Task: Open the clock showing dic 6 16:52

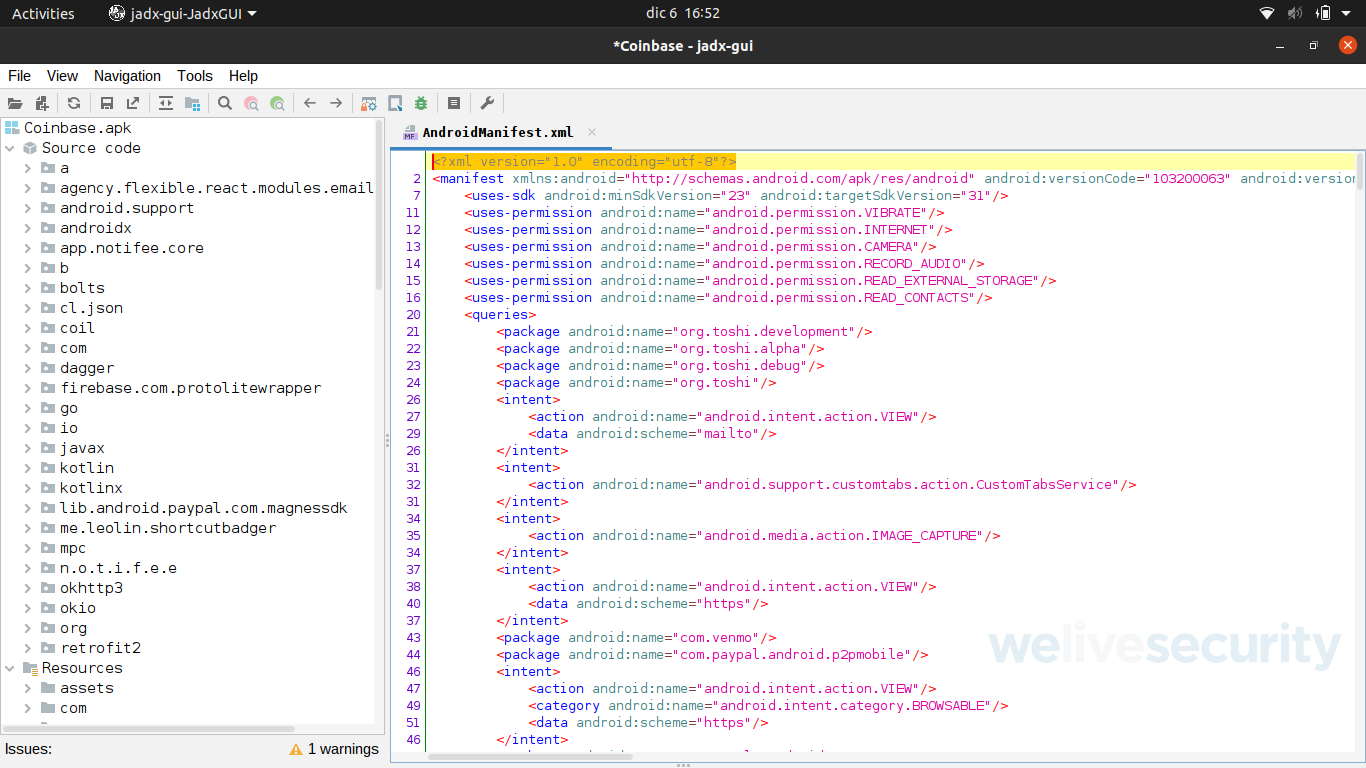Action: [683, 13]
